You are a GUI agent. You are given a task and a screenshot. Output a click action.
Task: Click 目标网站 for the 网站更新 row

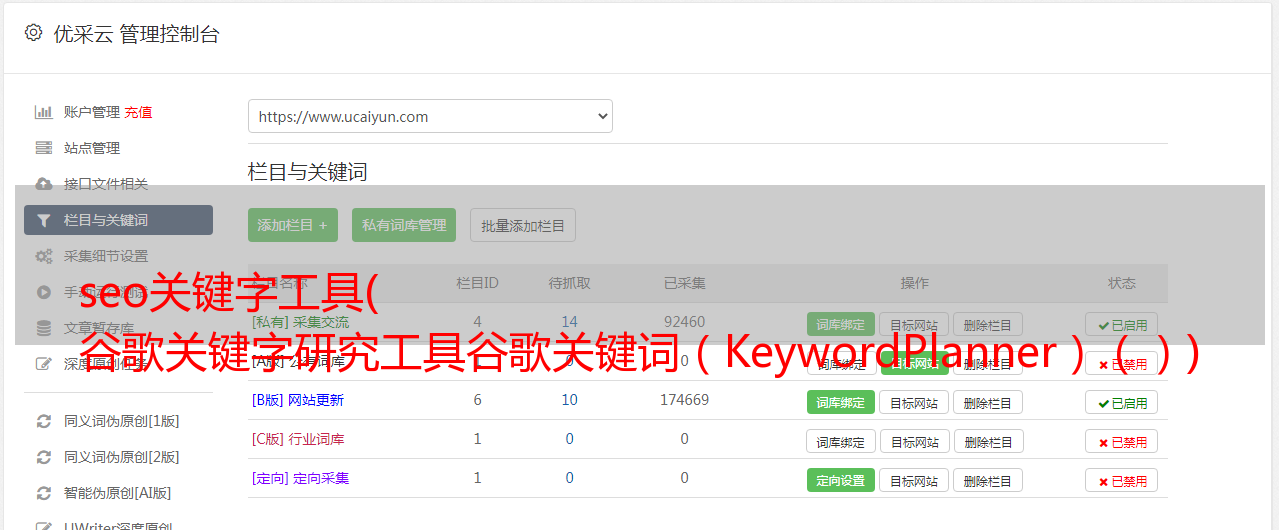click(914, 402)
